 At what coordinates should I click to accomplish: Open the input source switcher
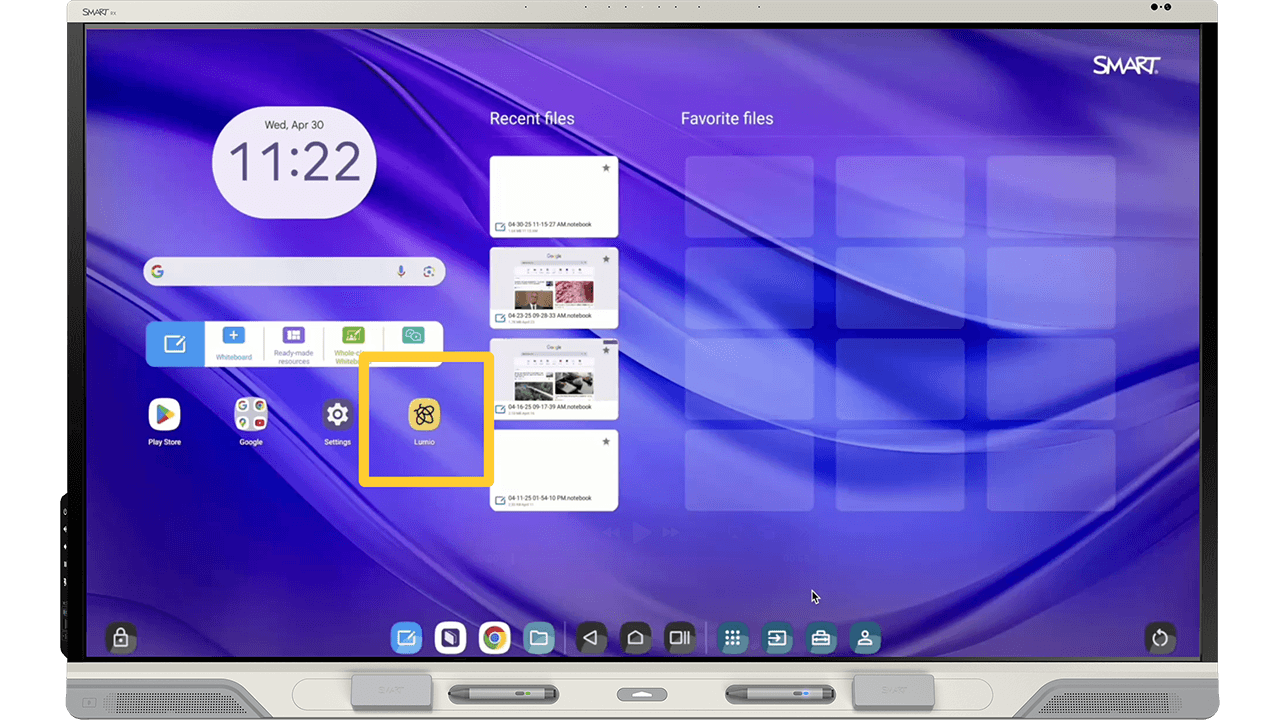coord(777,637)
